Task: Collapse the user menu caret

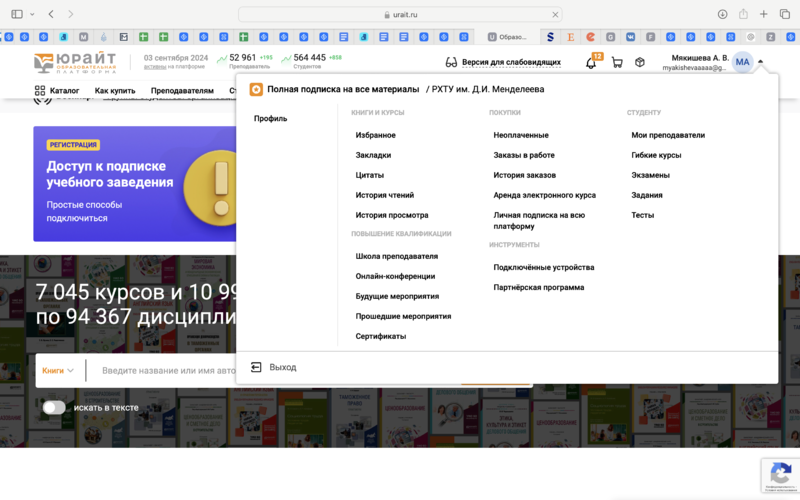Action: click(760, 62)
